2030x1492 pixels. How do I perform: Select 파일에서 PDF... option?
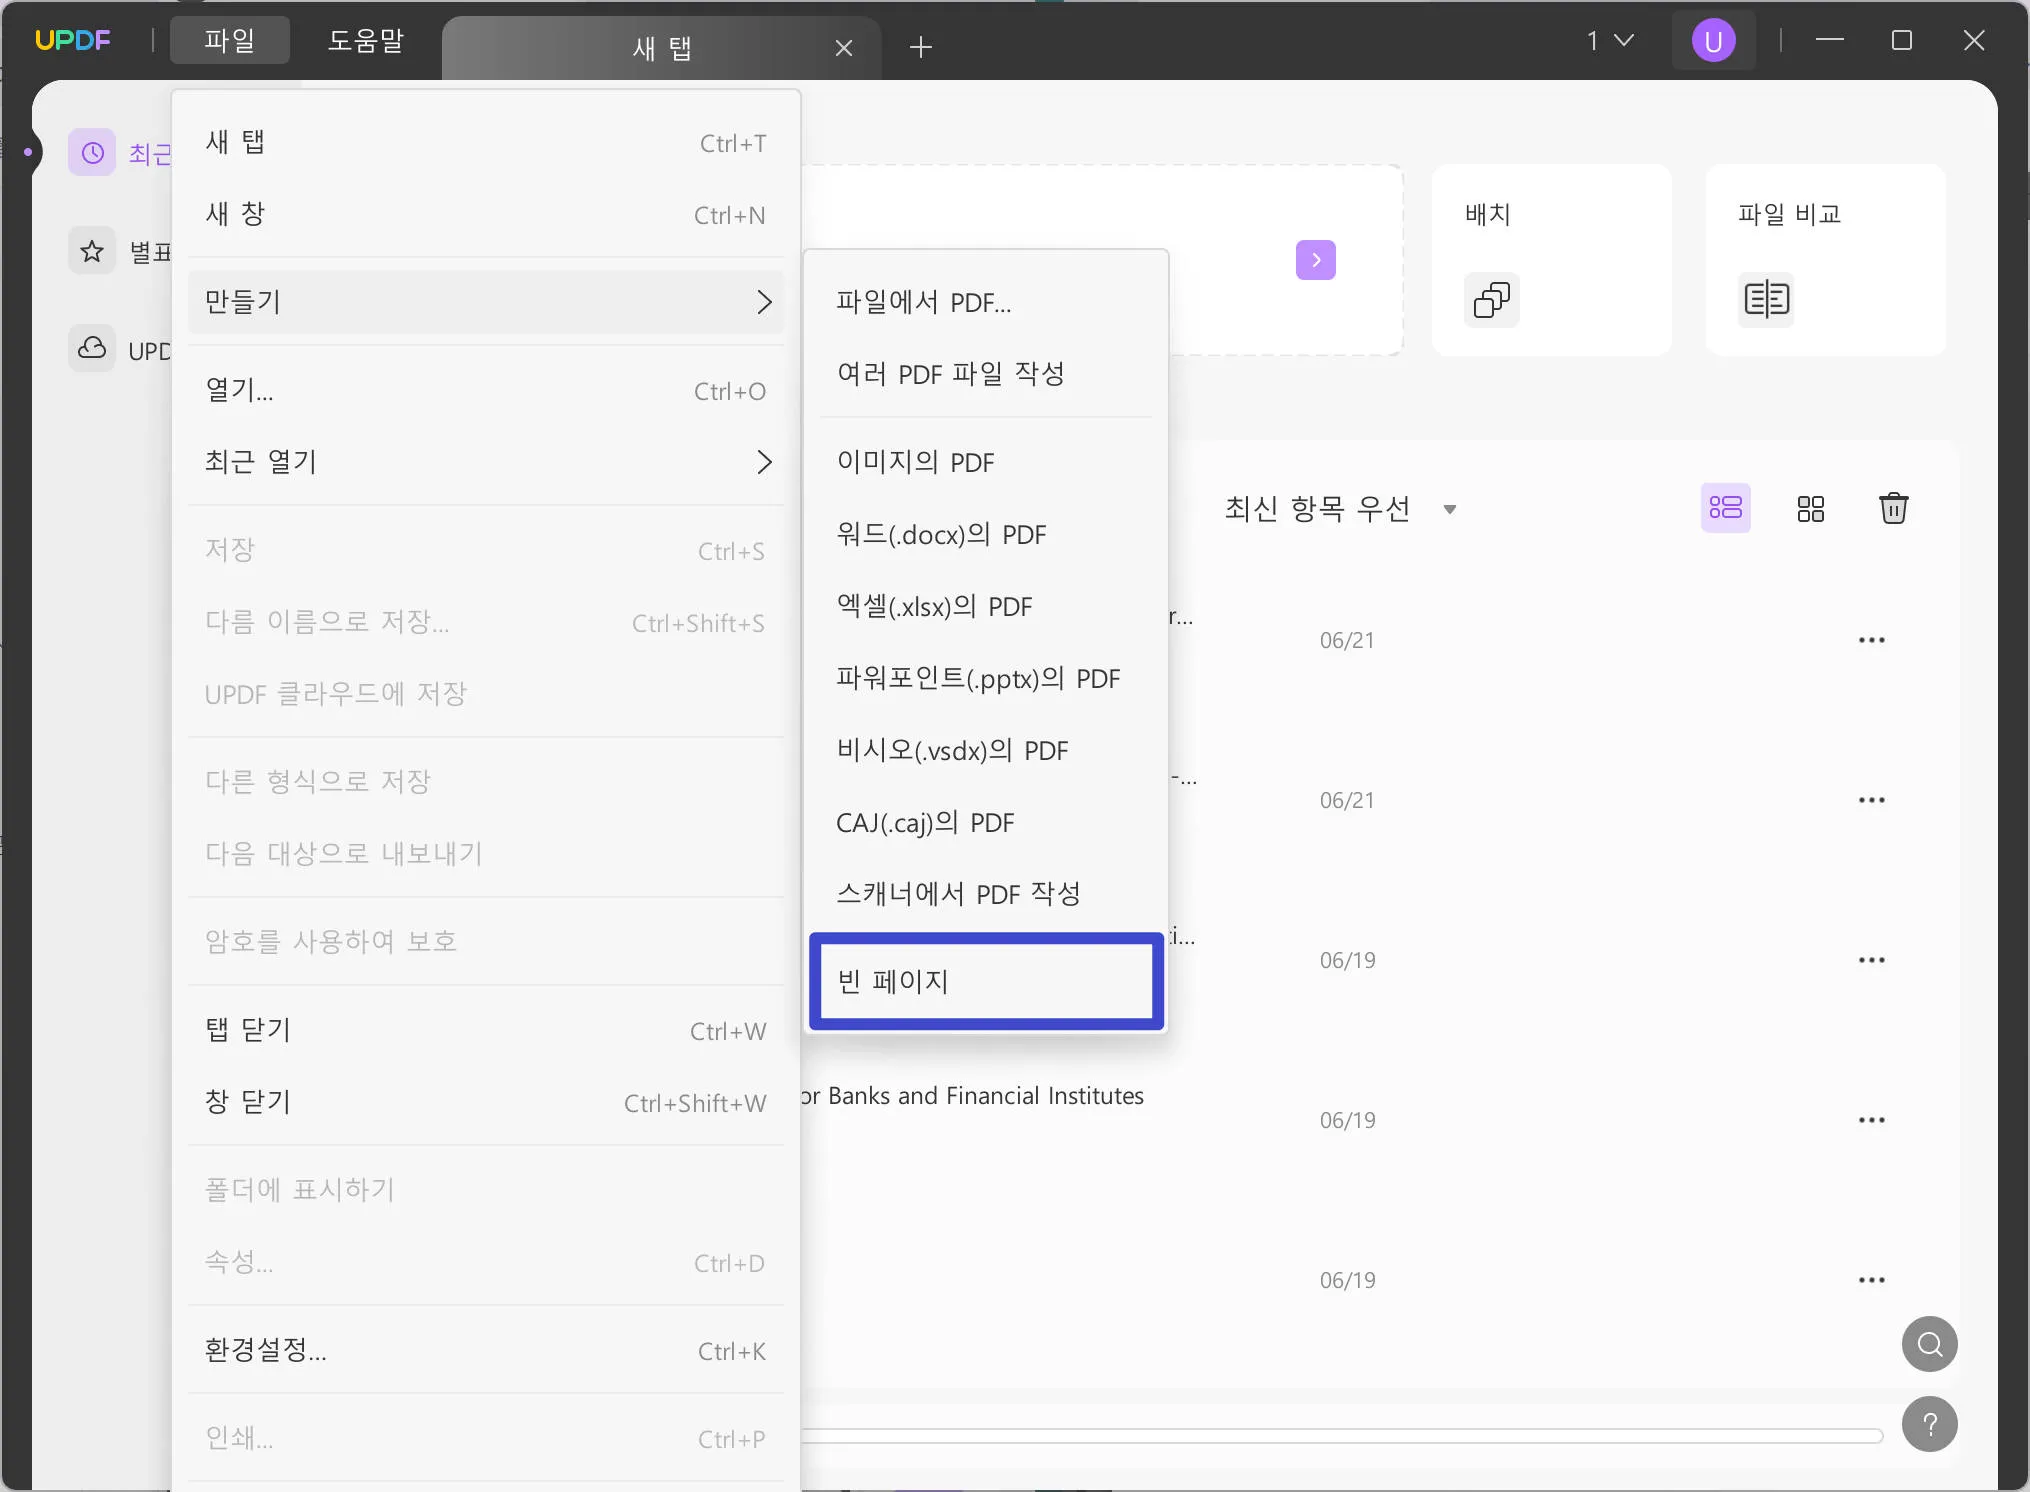coord(986,302)
